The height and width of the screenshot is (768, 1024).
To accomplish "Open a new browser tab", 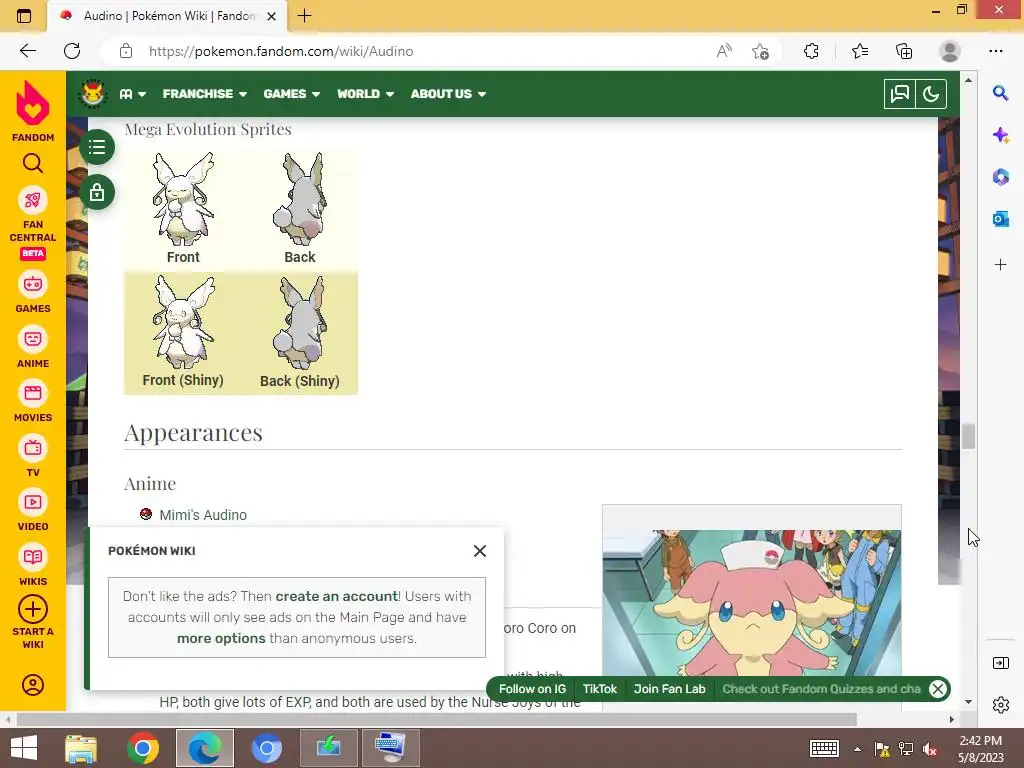I will click(304, 16).
